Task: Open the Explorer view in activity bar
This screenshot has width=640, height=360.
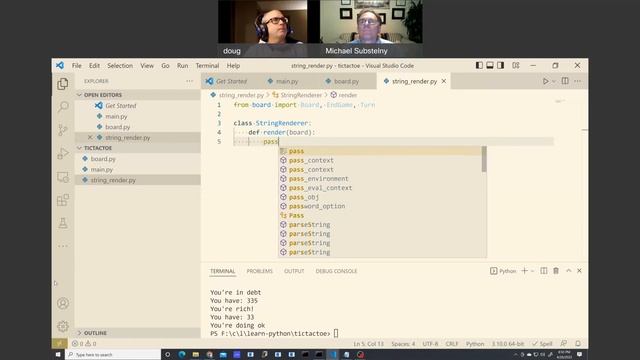Action: 63,84
